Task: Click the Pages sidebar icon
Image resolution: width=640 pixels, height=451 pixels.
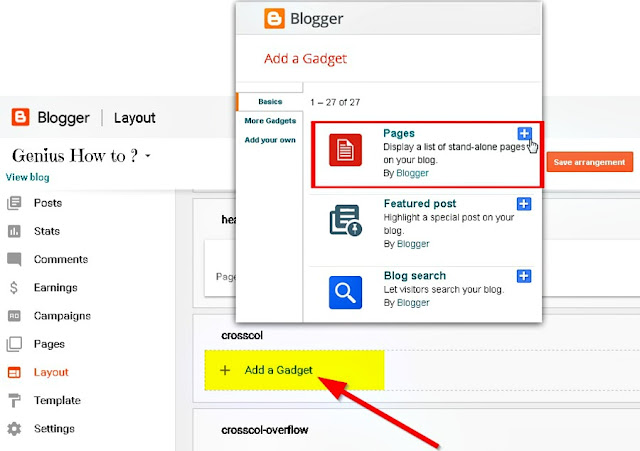Action: 14,344
